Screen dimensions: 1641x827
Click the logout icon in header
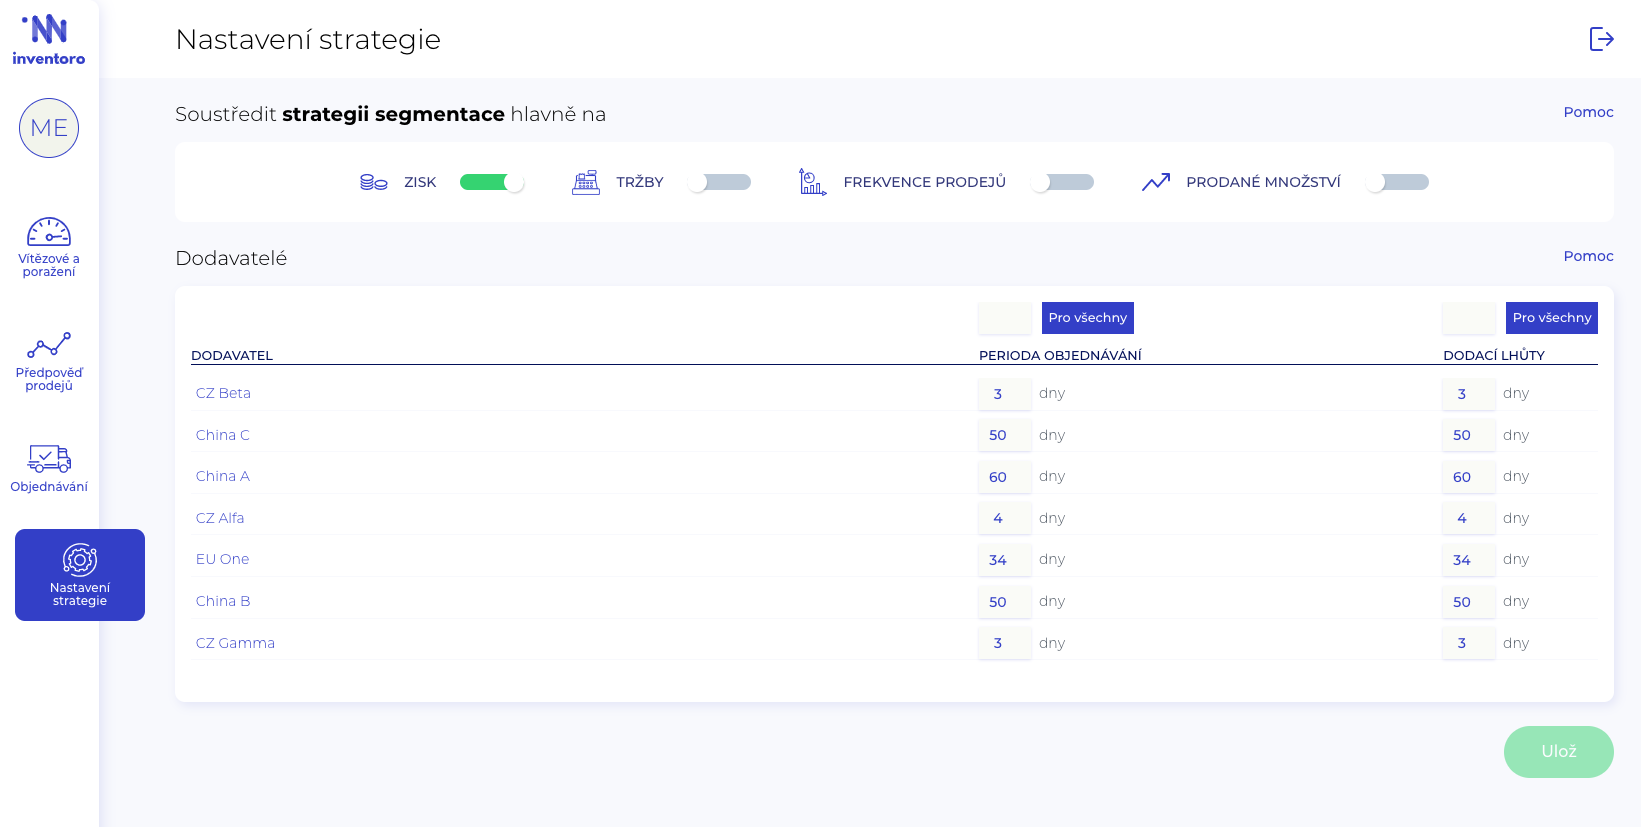[x=1601, y=39]
